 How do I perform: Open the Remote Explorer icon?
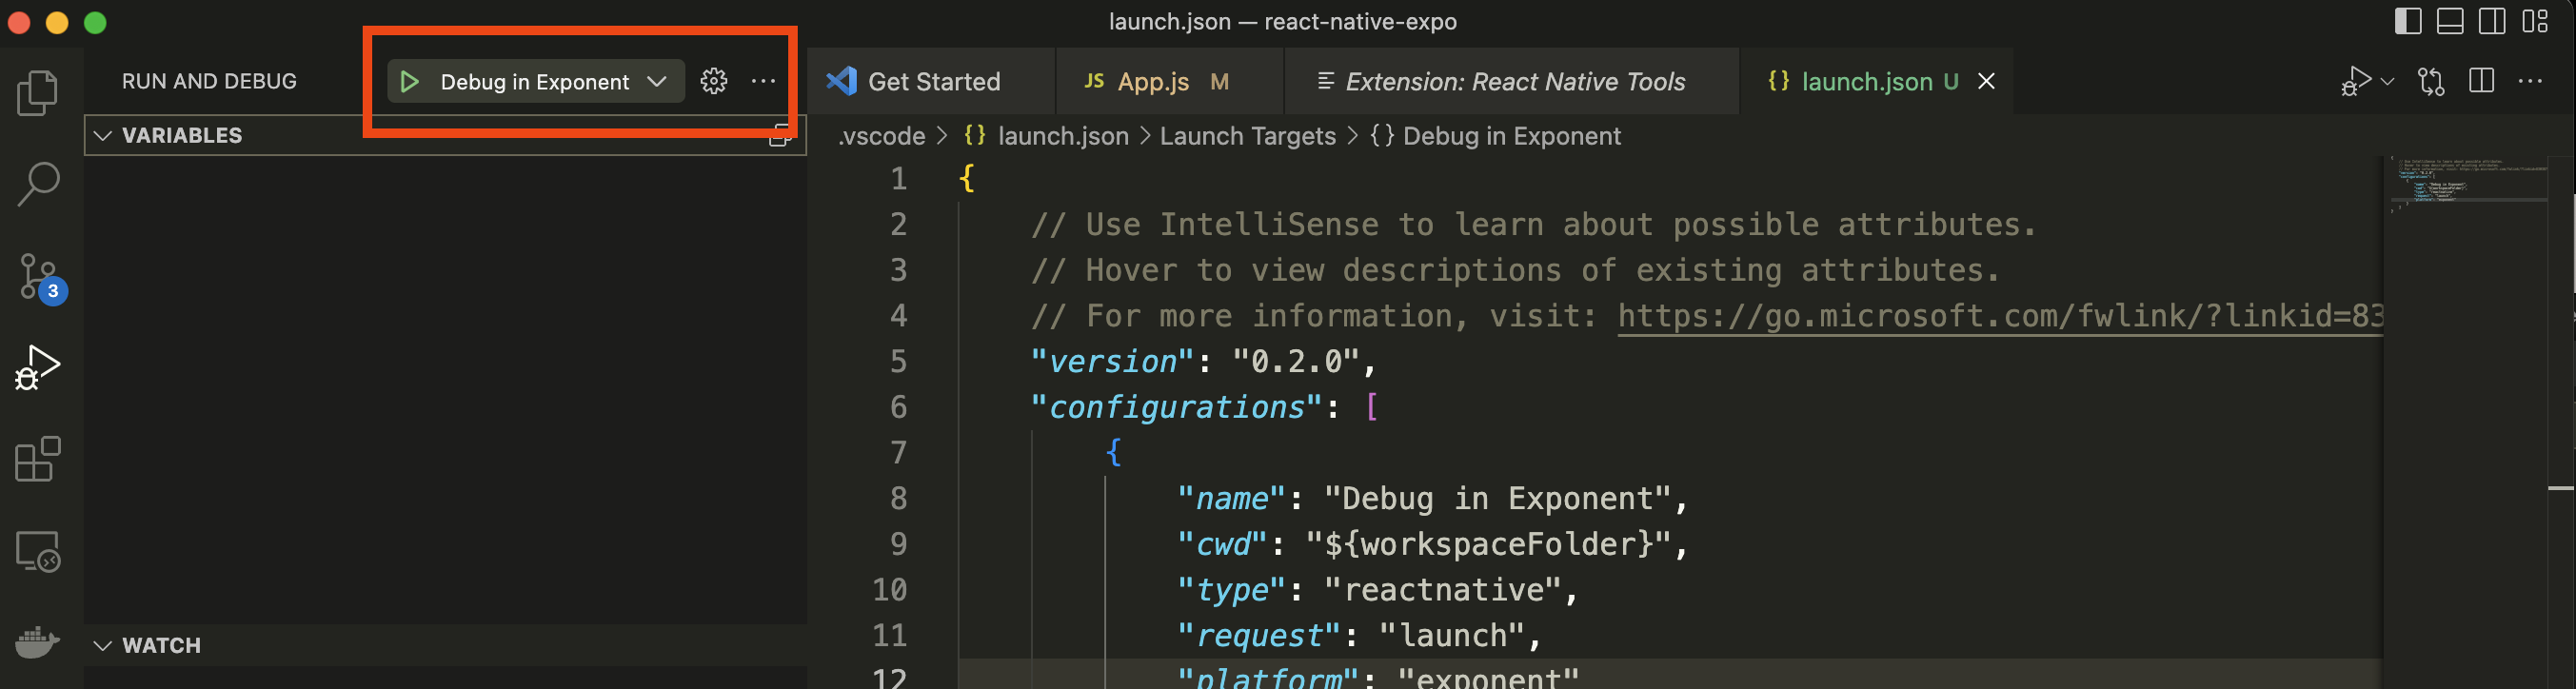[x=38, y=551]
